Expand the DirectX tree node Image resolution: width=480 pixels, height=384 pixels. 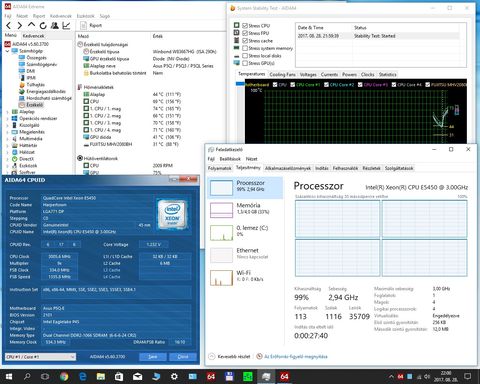pos(7,159)
